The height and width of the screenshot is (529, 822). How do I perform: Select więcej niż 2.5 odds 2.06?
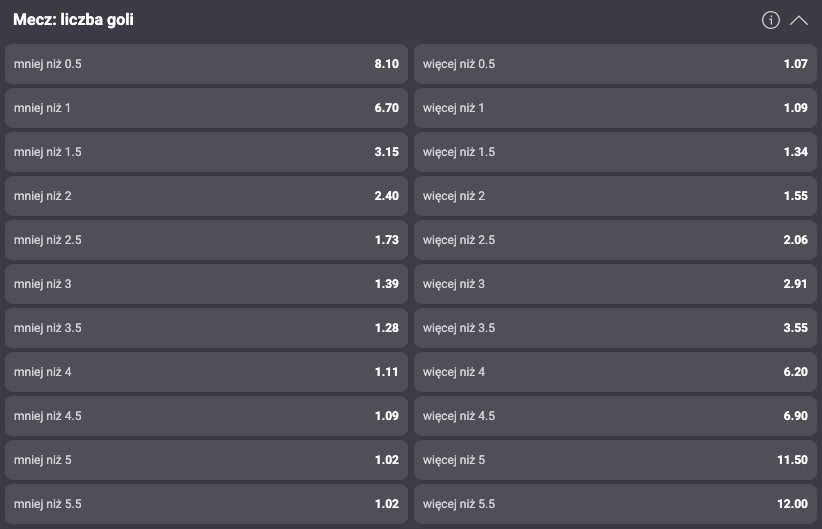(615, 240)
